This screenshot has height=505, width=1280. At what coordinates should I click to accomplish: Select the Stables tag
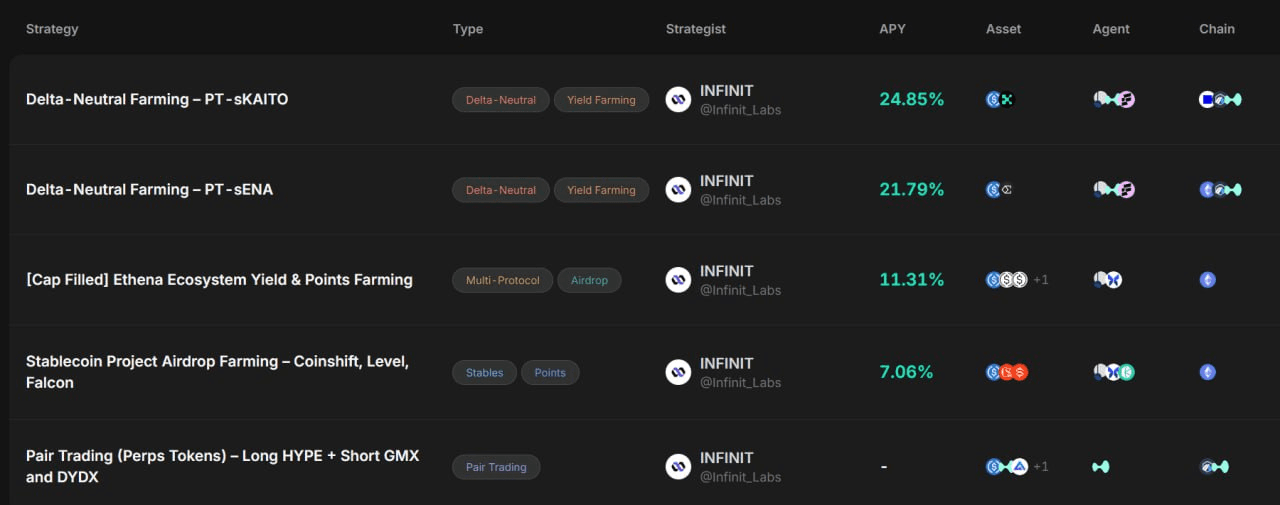tap(485, 373)
